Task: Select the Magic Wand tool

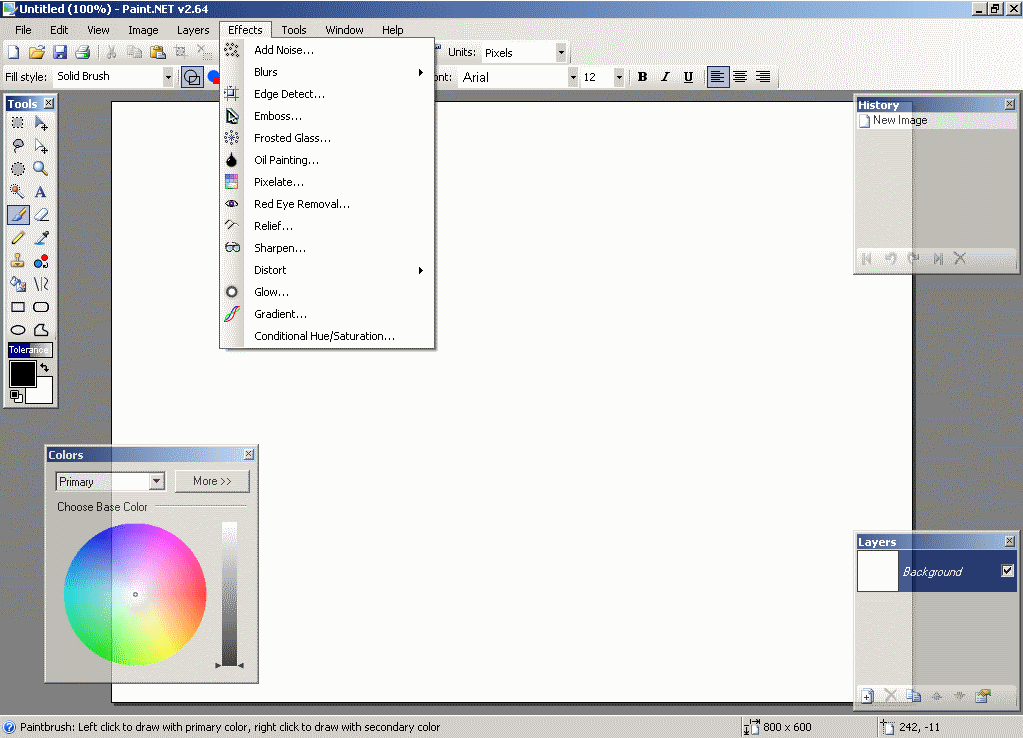Action: tap(18, 192)
